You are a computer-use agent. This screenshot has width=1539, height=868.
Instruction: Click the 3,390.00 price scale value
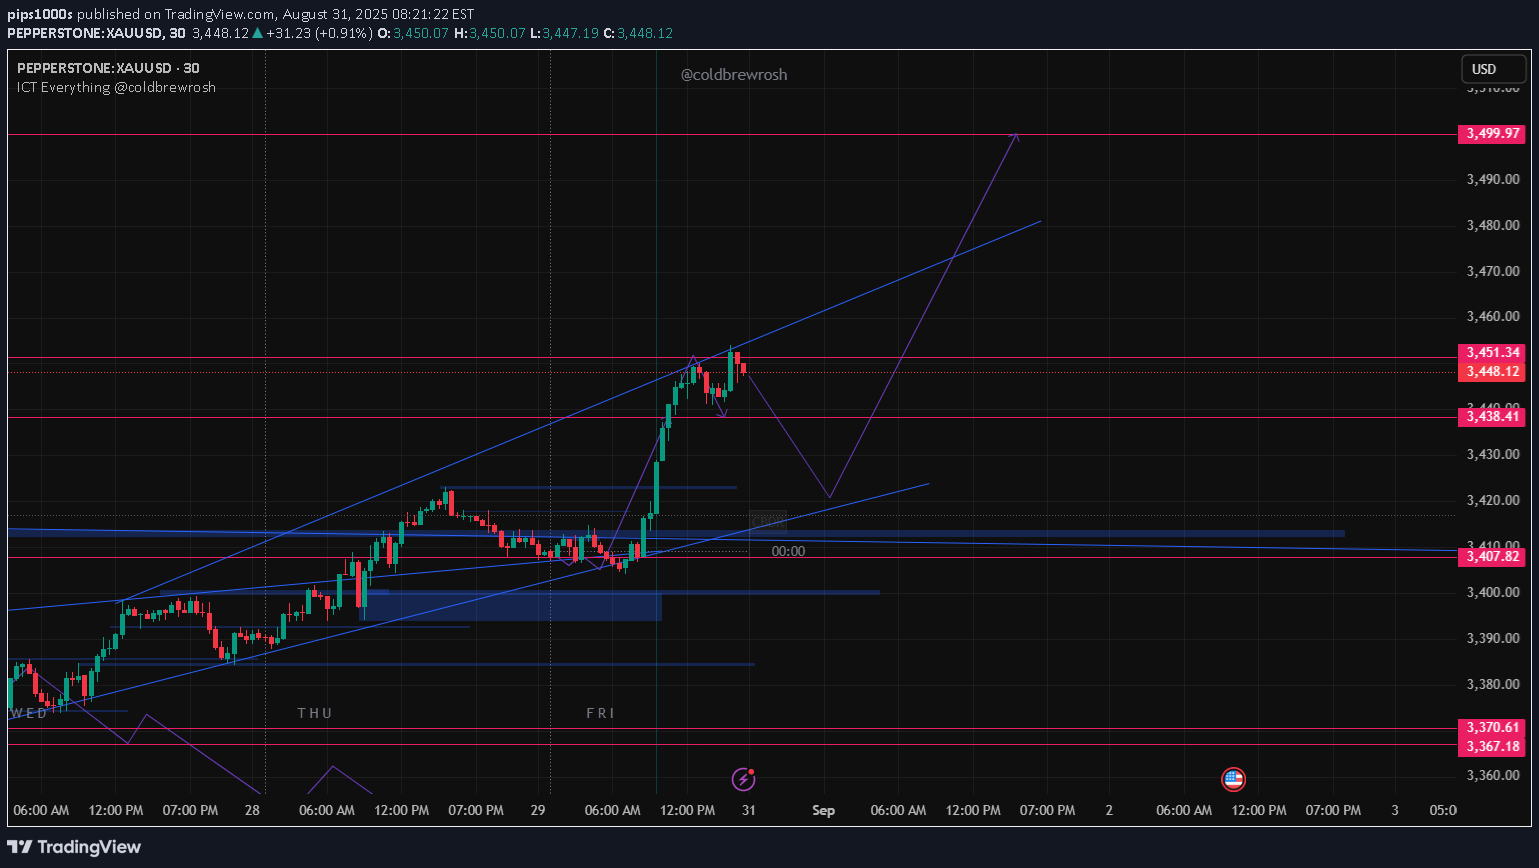pyautogui.click(x=1493, y=638)
